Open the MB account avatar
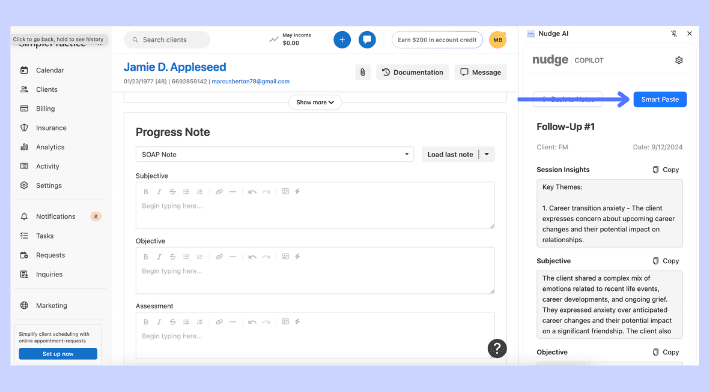Screen dimensions: 710x392 [x=498, y=40]
